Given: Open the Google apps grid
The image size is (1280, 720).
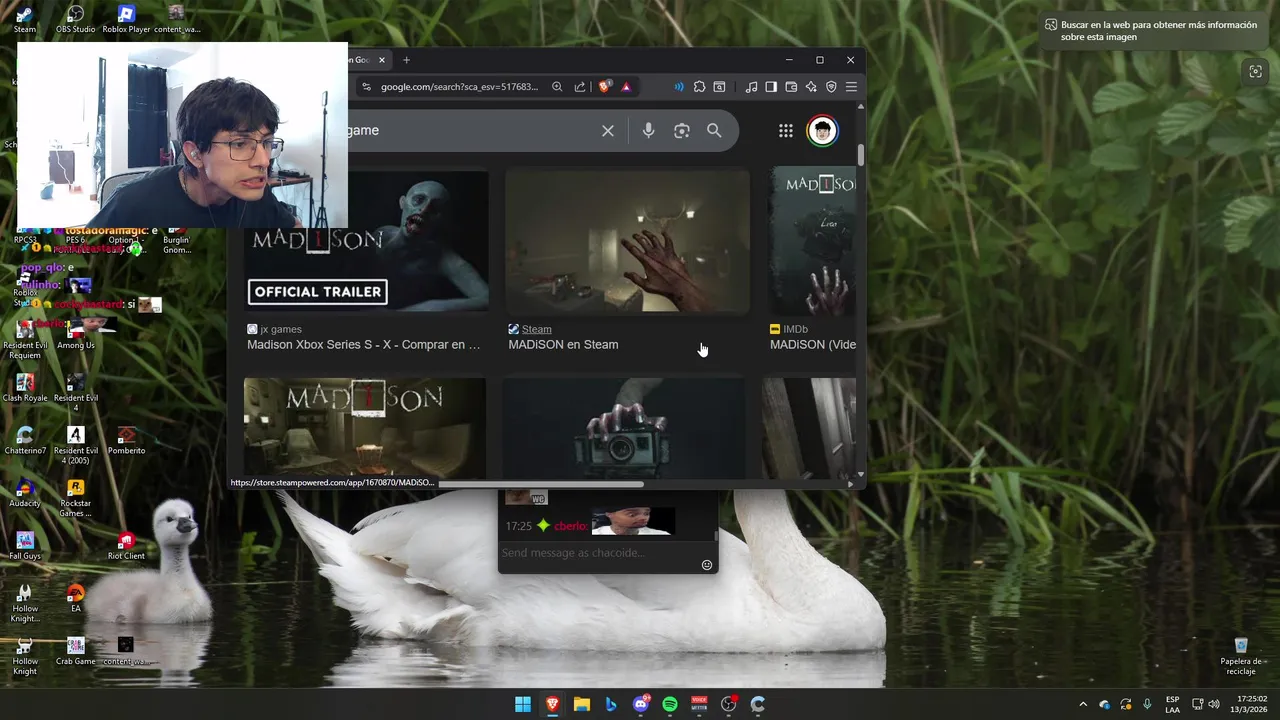Looking at the screenshot, I should 786,131.
